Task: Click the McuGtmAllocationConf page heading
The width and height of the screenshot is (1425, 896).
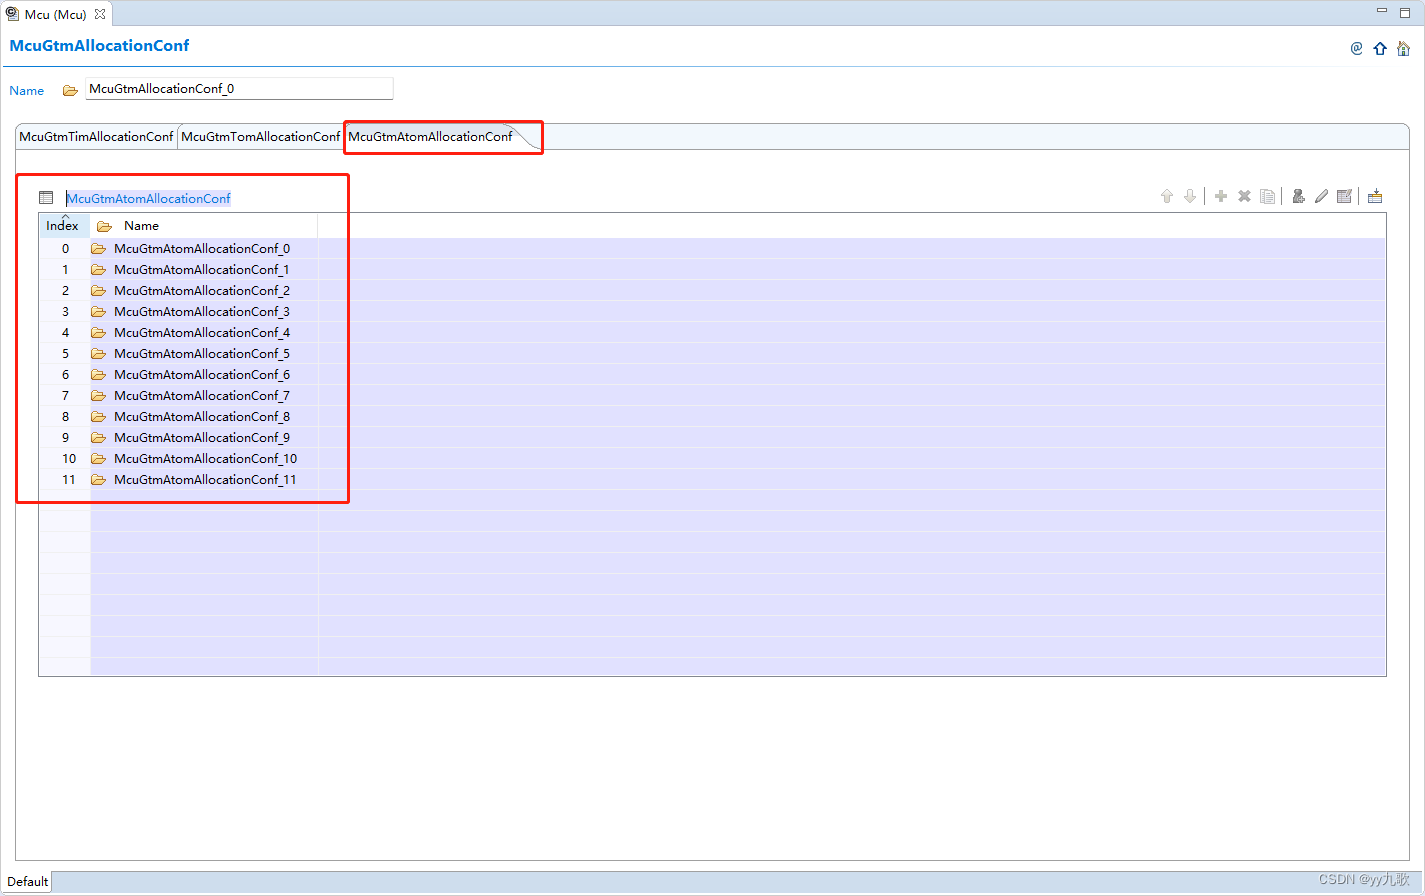Action: [99, 45]
